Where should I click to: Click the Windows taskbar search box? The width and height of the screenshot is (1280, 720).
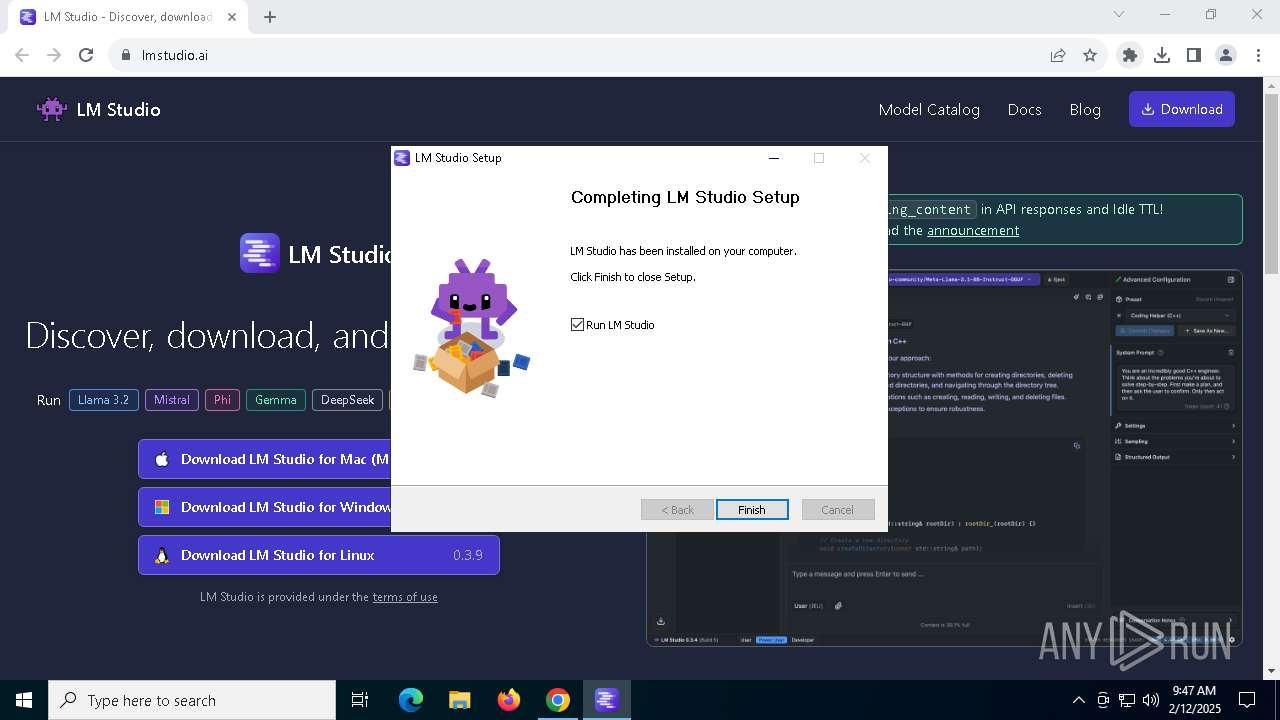tap(192, 700)
